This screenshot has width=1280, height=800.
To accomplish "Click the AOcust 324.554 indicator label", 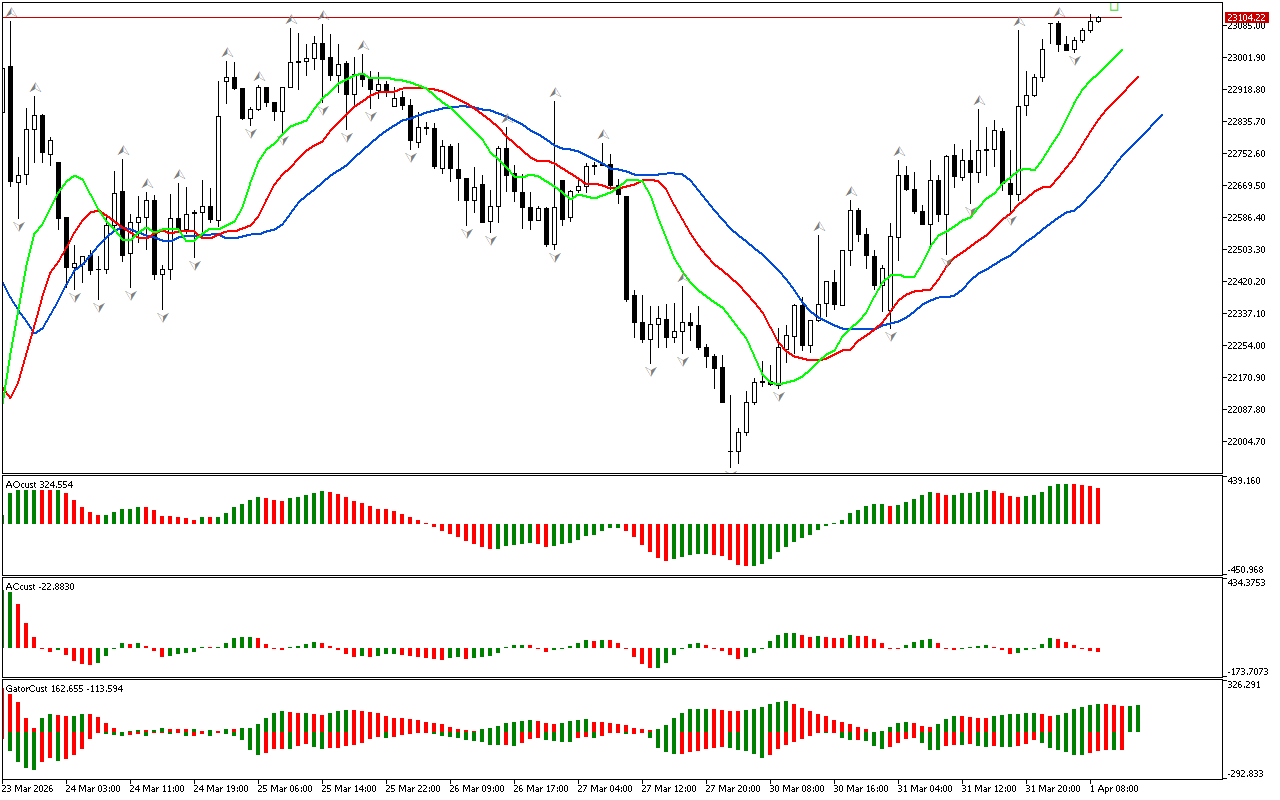I will [x=39, y=485].
